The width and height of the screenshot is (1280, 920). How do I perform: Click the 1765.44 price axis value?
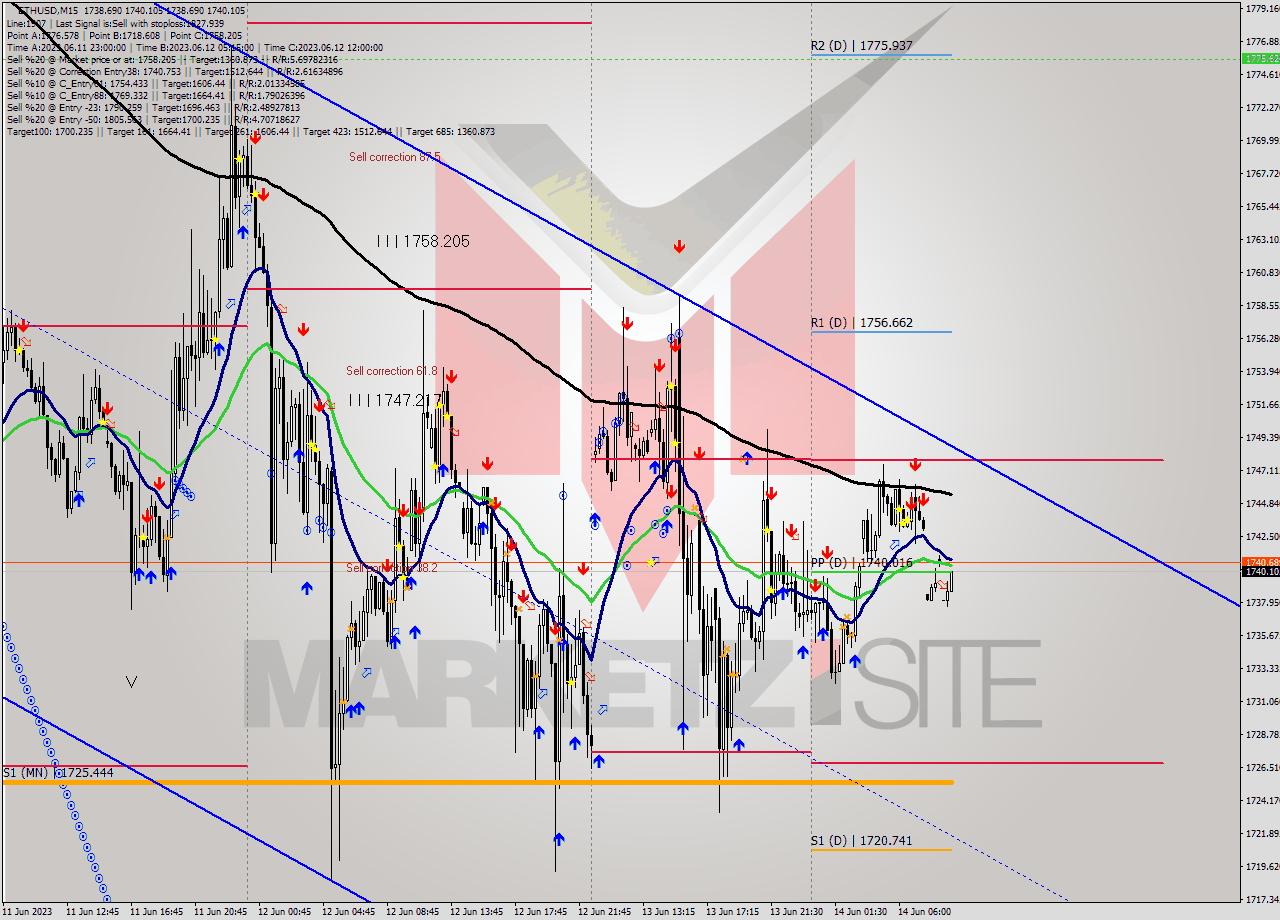(1261, 206)
